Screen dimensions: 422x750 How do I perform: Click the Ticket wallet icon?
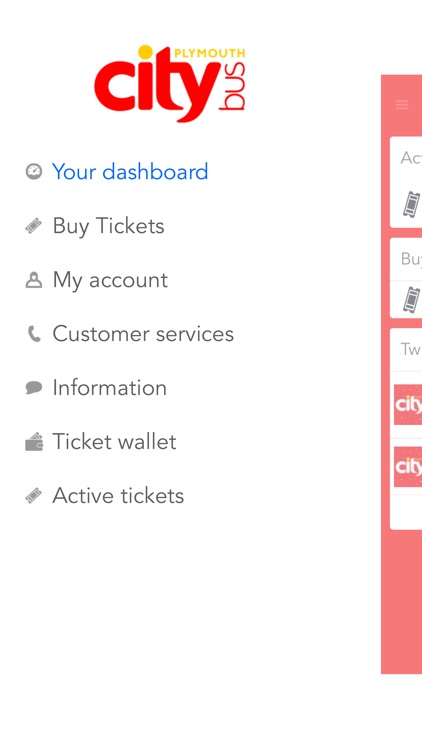[x=33, y=441]
